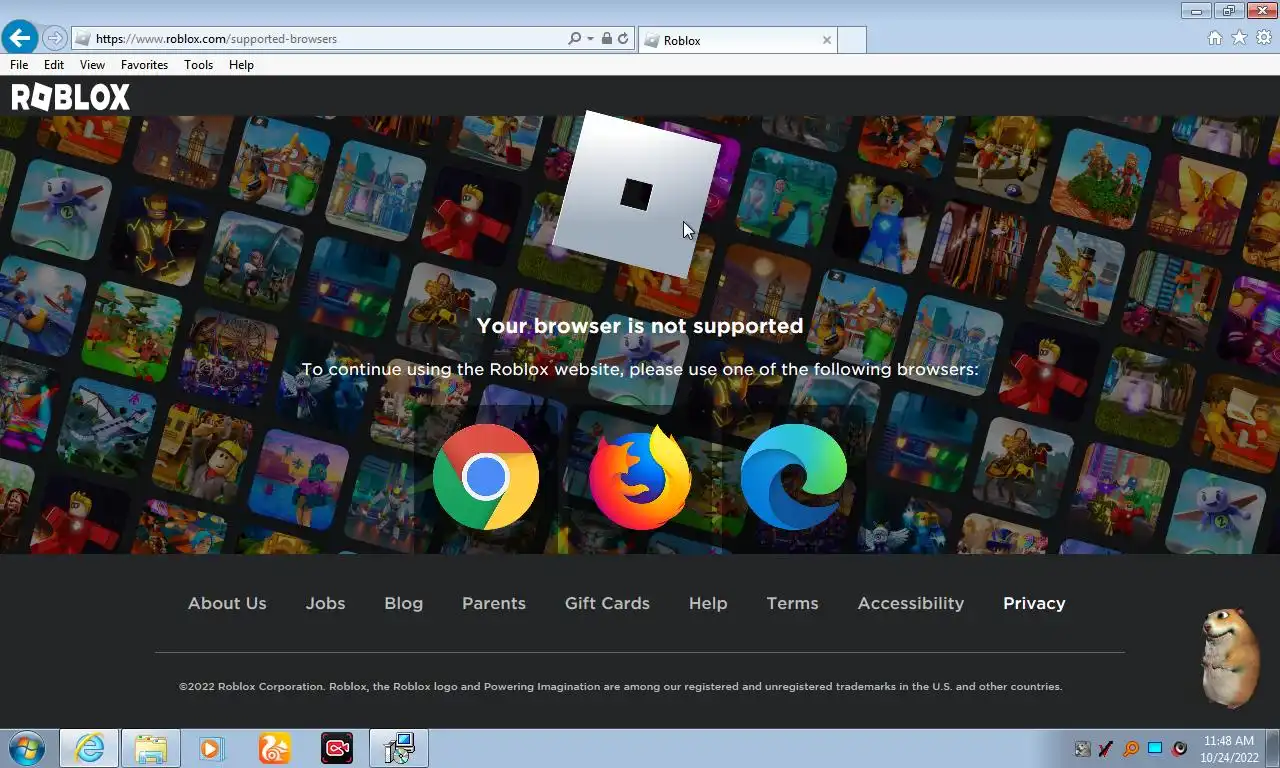
Task: Click the Microsoft Edge browser icon
Action: (x=794, y=477)
